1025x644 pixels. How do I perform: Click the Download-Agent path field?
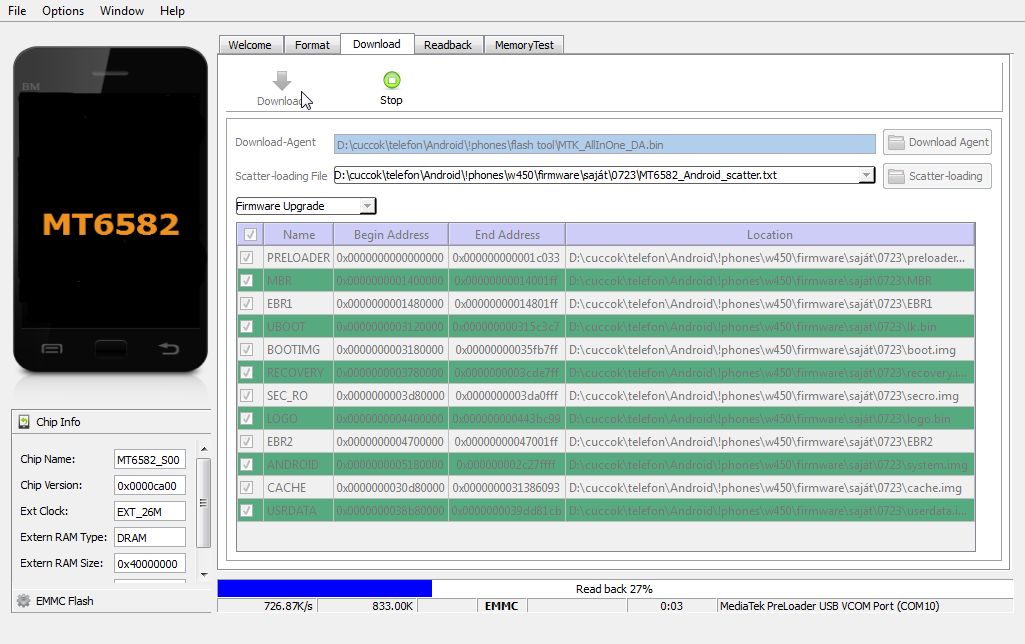tap(605, 144)
